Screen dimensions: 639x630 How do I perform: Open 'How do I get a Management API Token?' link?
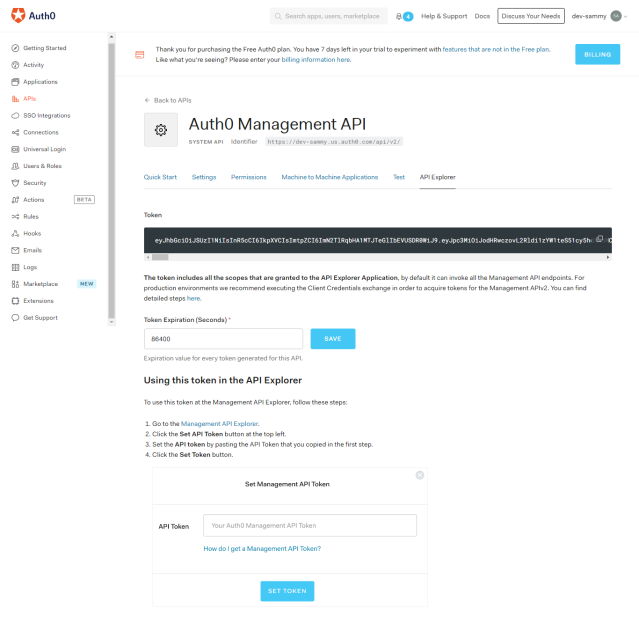point(262,548)
